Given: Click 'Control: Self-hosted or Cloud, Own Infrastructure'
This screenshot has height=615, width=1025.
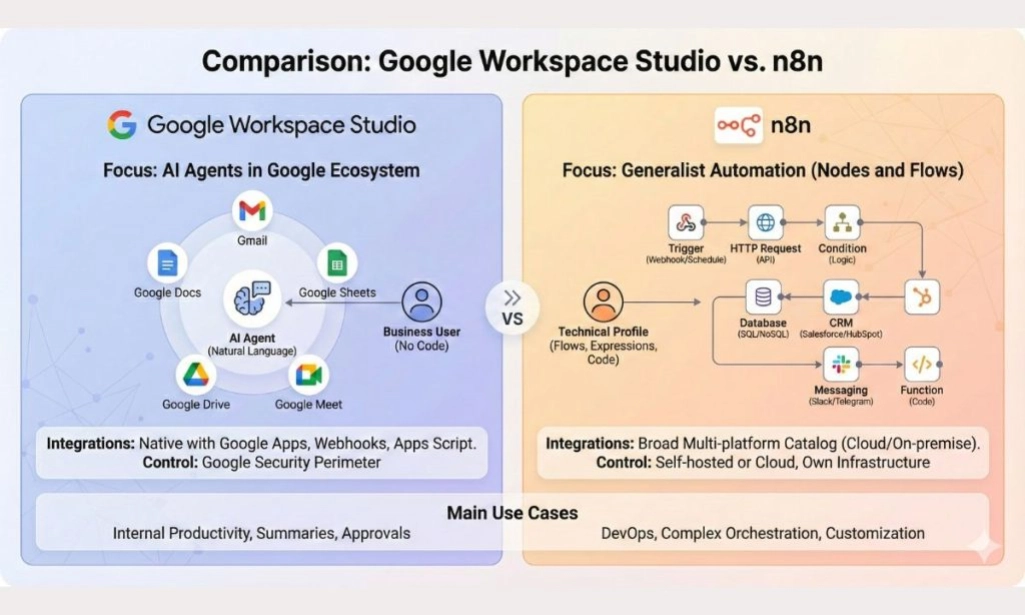Looking at the screenshot, I should pos(763,463).
